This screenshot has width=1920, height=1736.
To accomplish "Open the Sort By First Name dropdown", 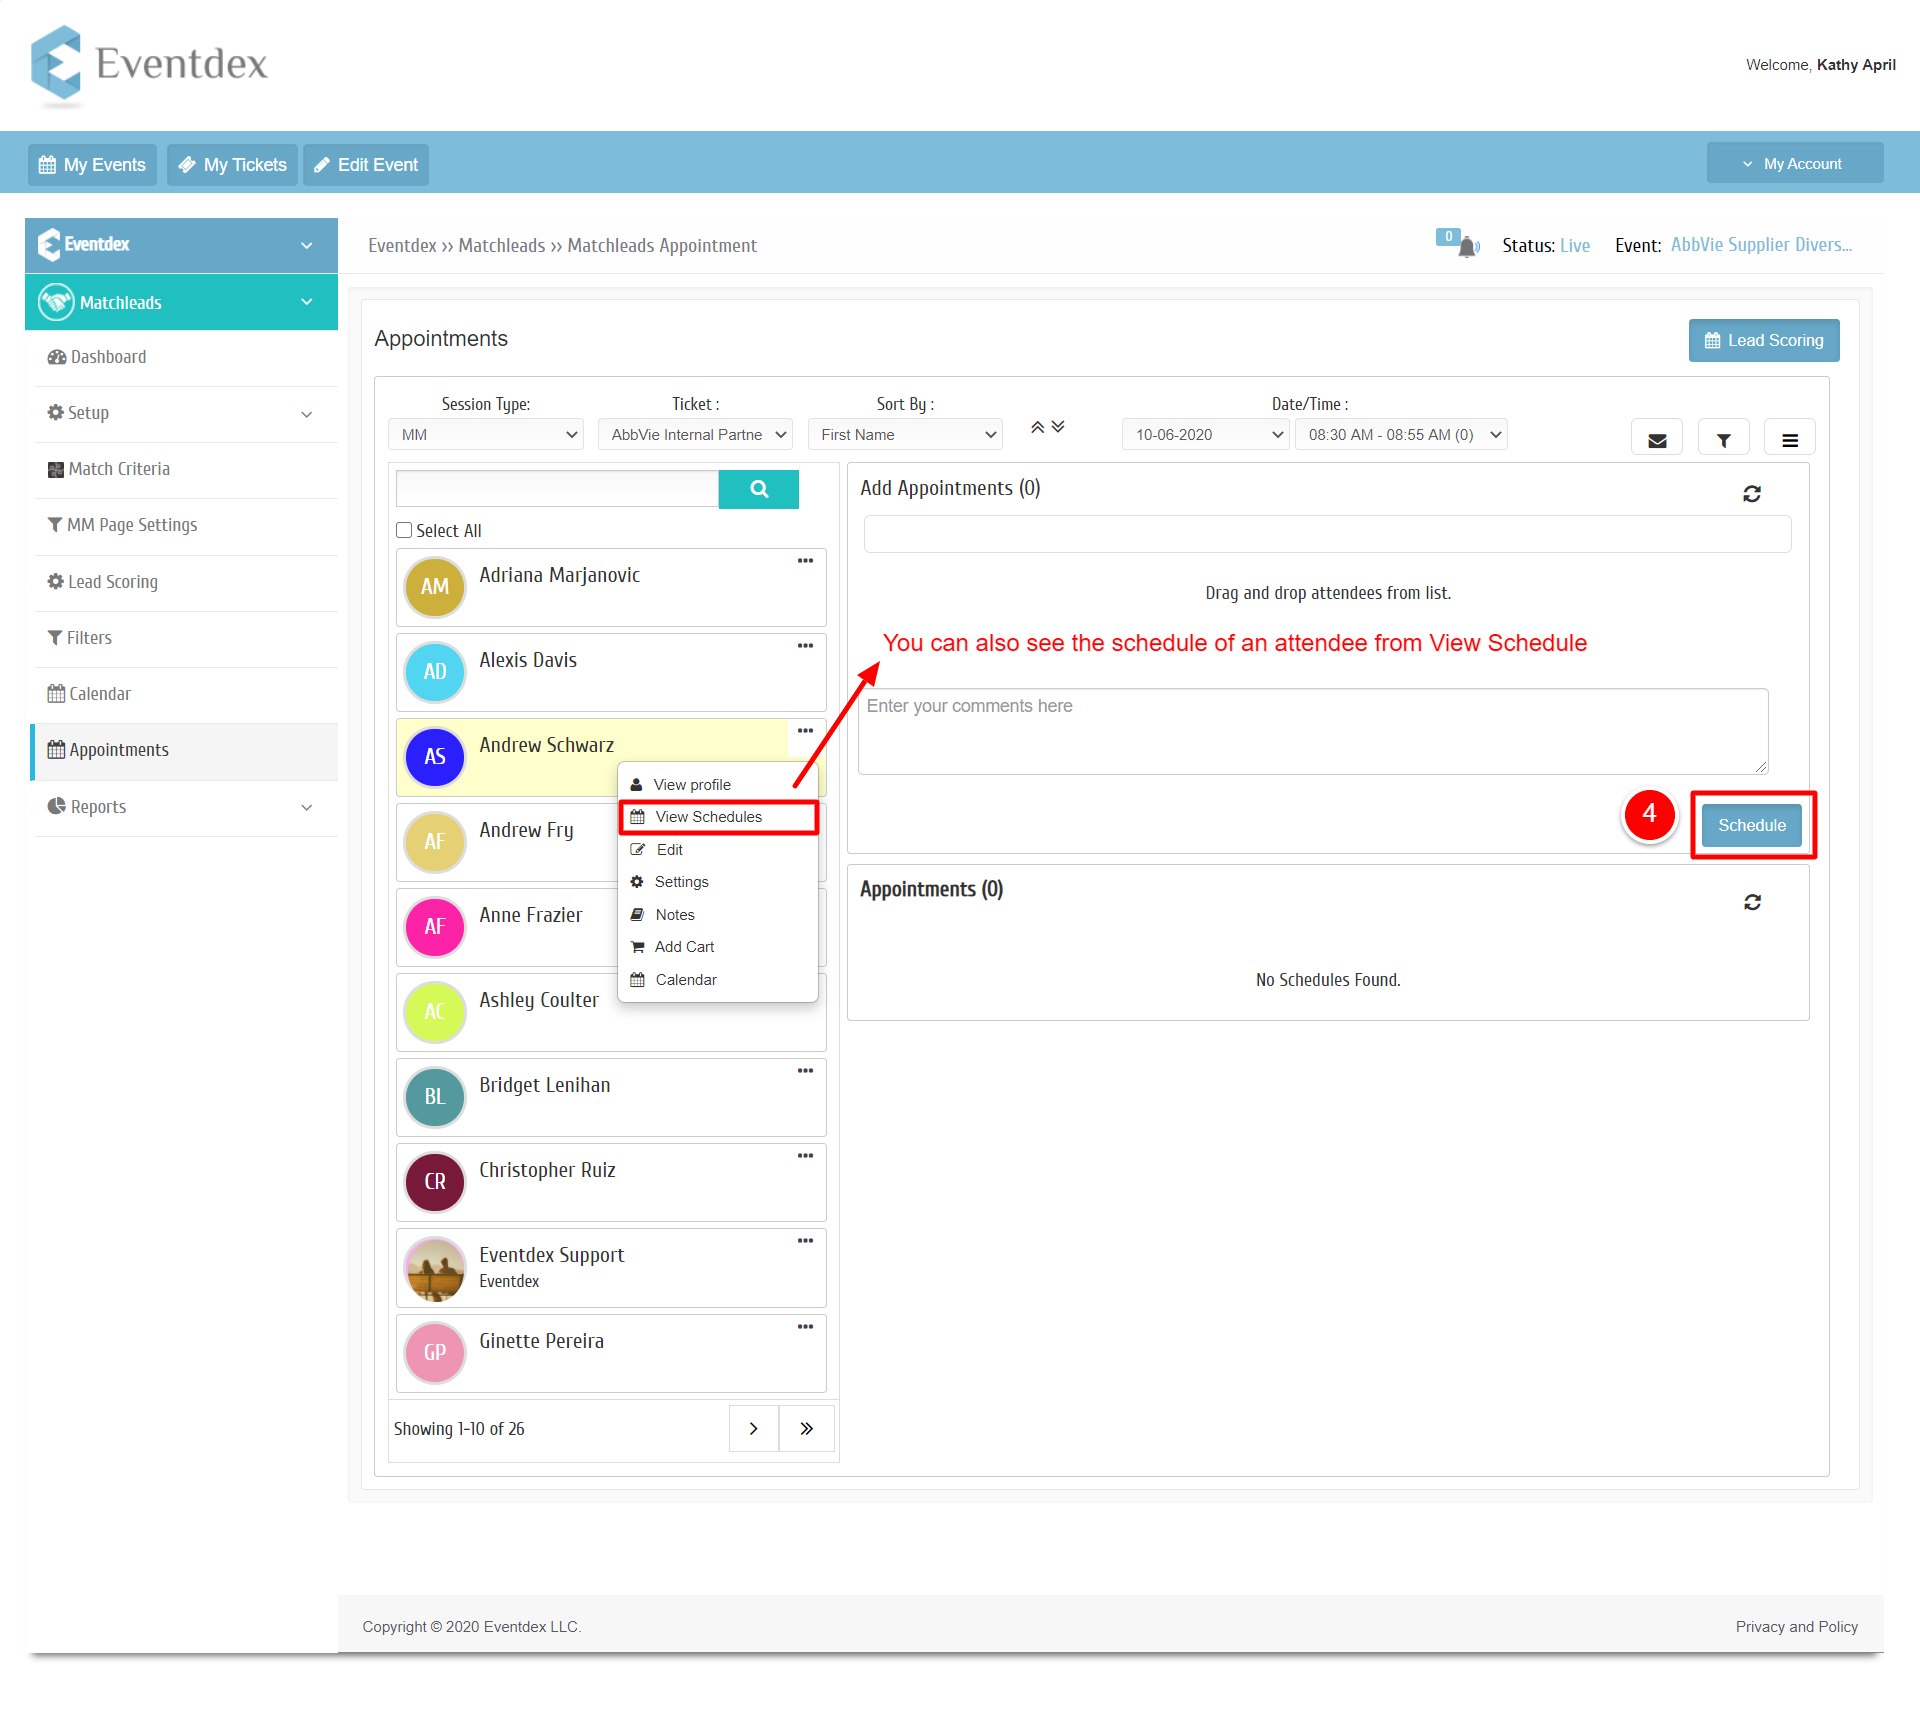I will point(905,435).
